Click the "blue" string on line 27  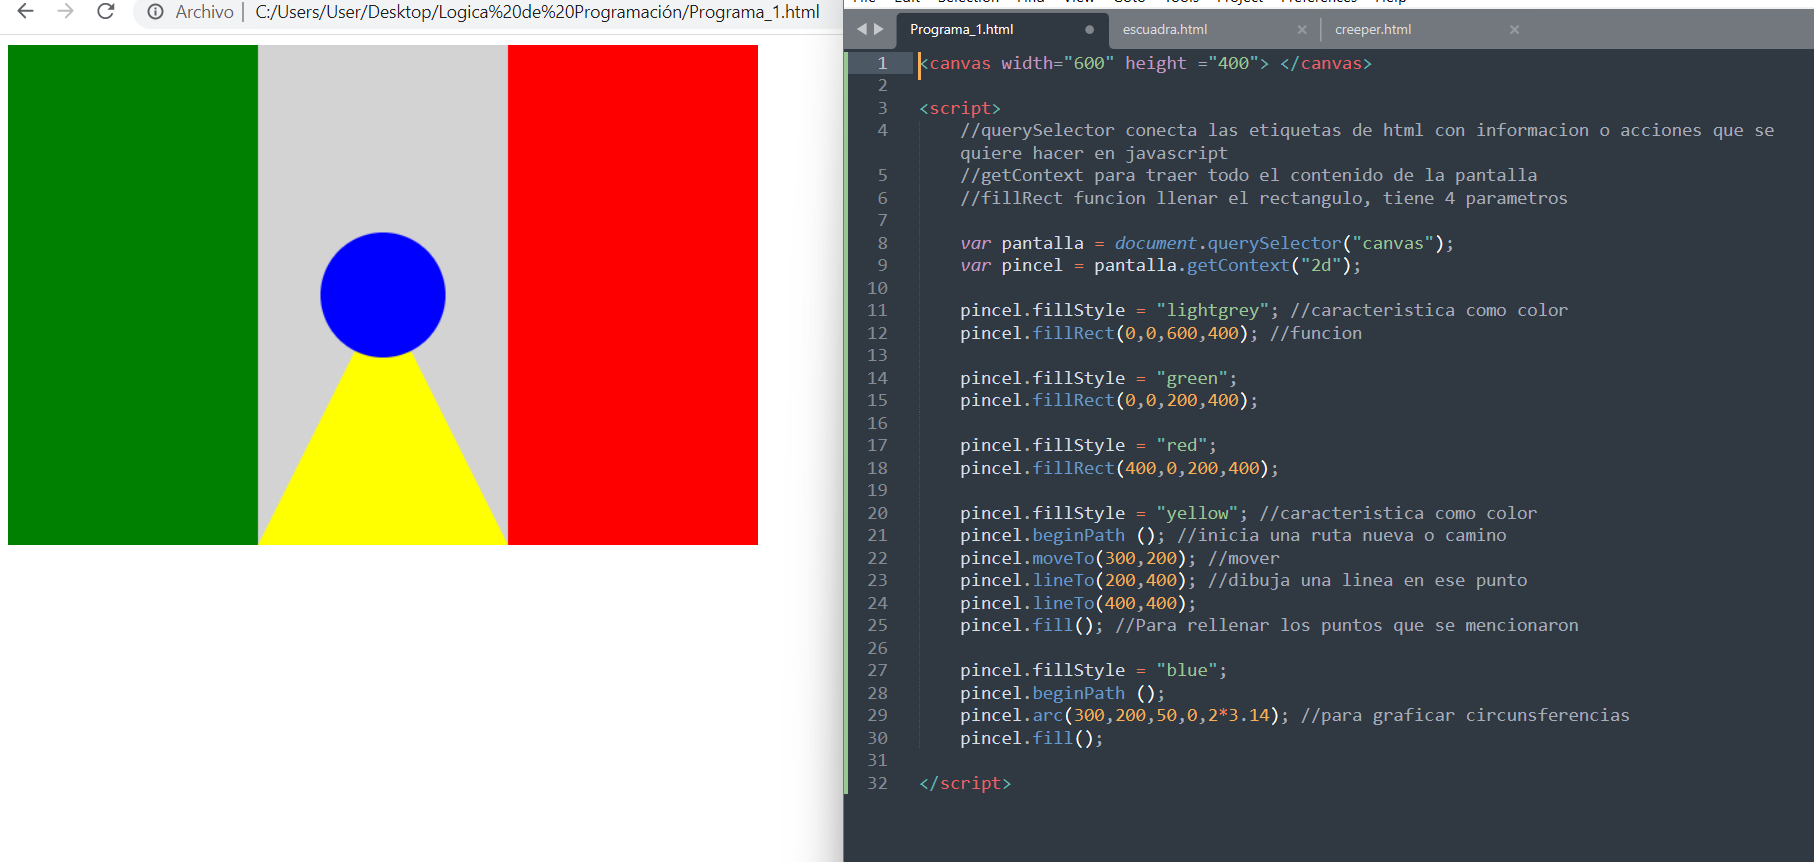click(x=1187, y=670)
